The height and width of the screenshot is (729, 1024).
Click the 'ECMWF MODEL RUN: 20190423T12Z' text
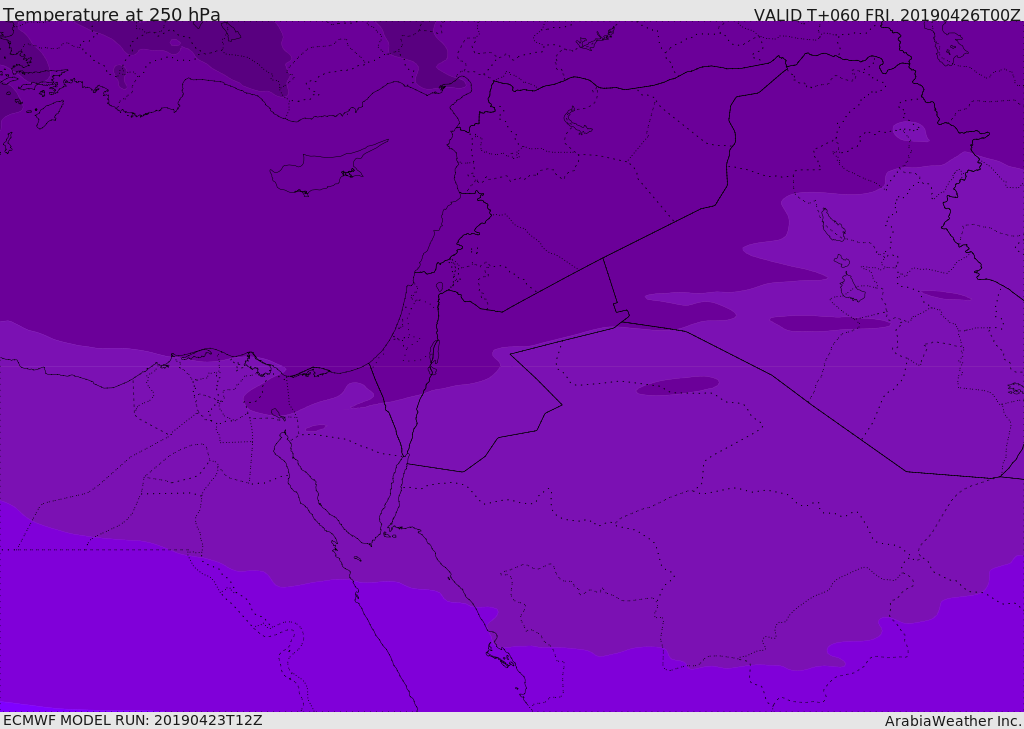tap(133, 720)
